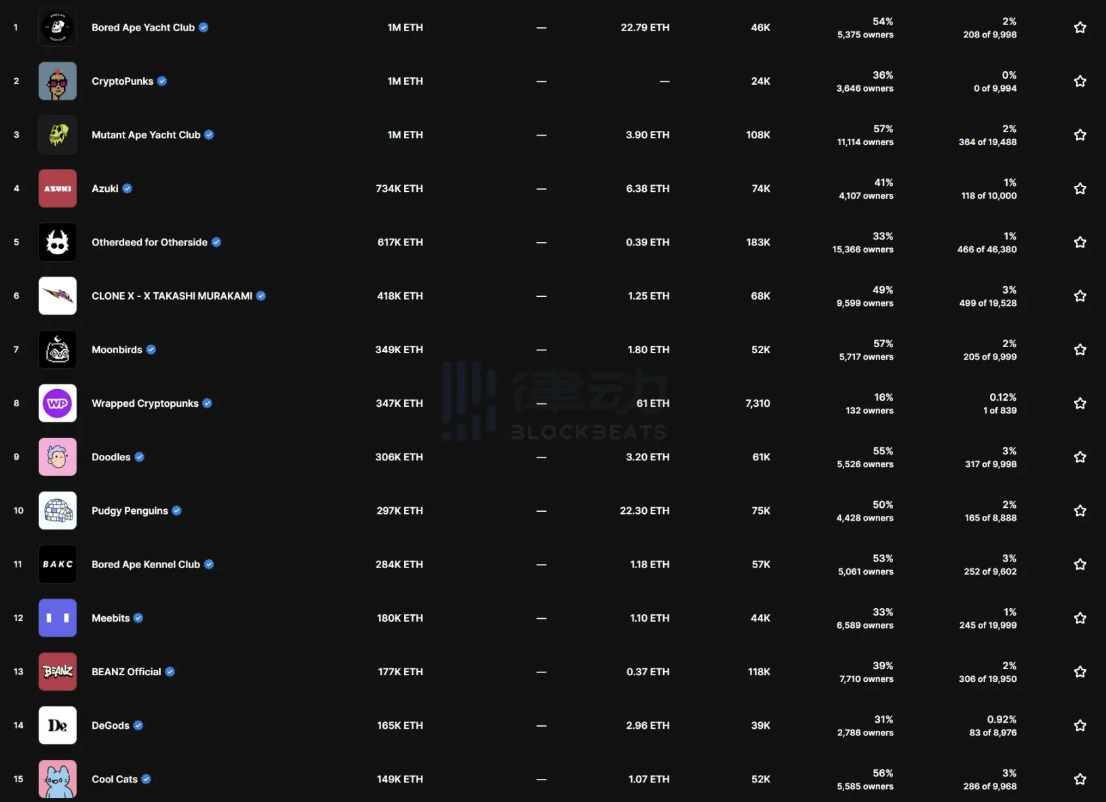Click the Mutant Ape Yacht Club skull logo

57,135
